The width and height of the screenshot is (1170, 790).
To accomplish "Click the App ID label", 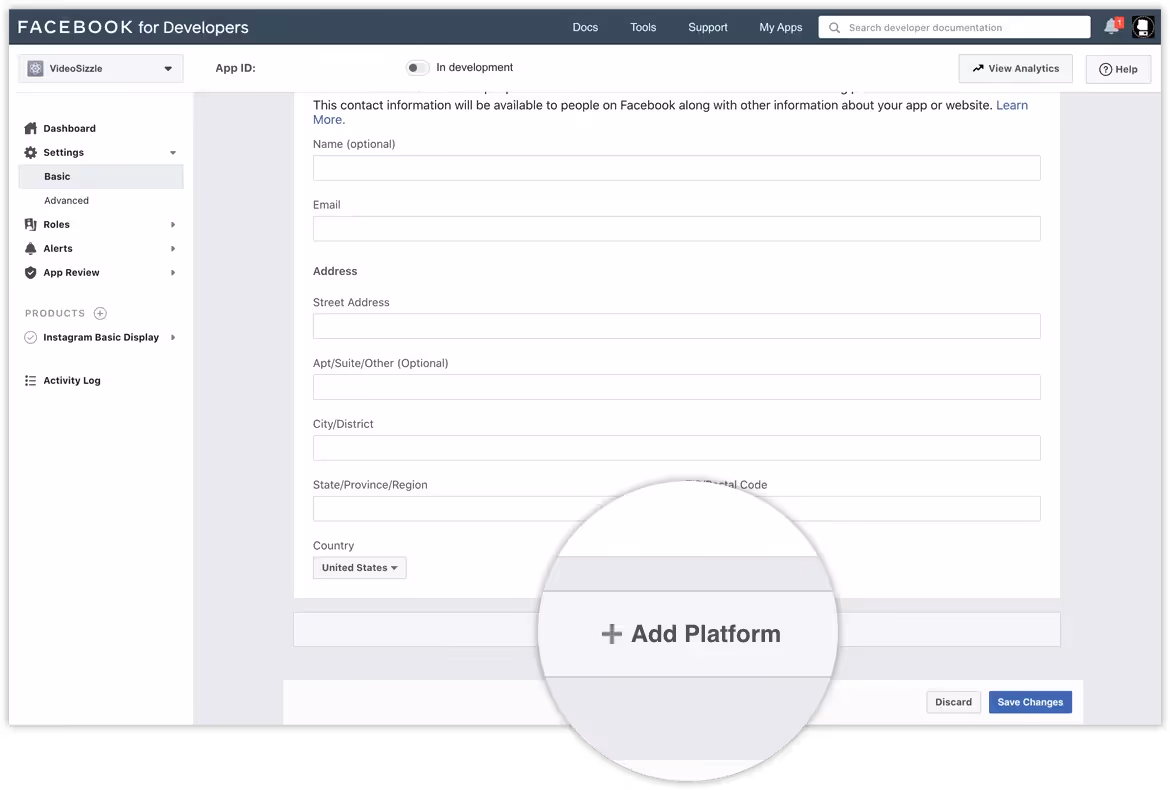I will (236, 68).
